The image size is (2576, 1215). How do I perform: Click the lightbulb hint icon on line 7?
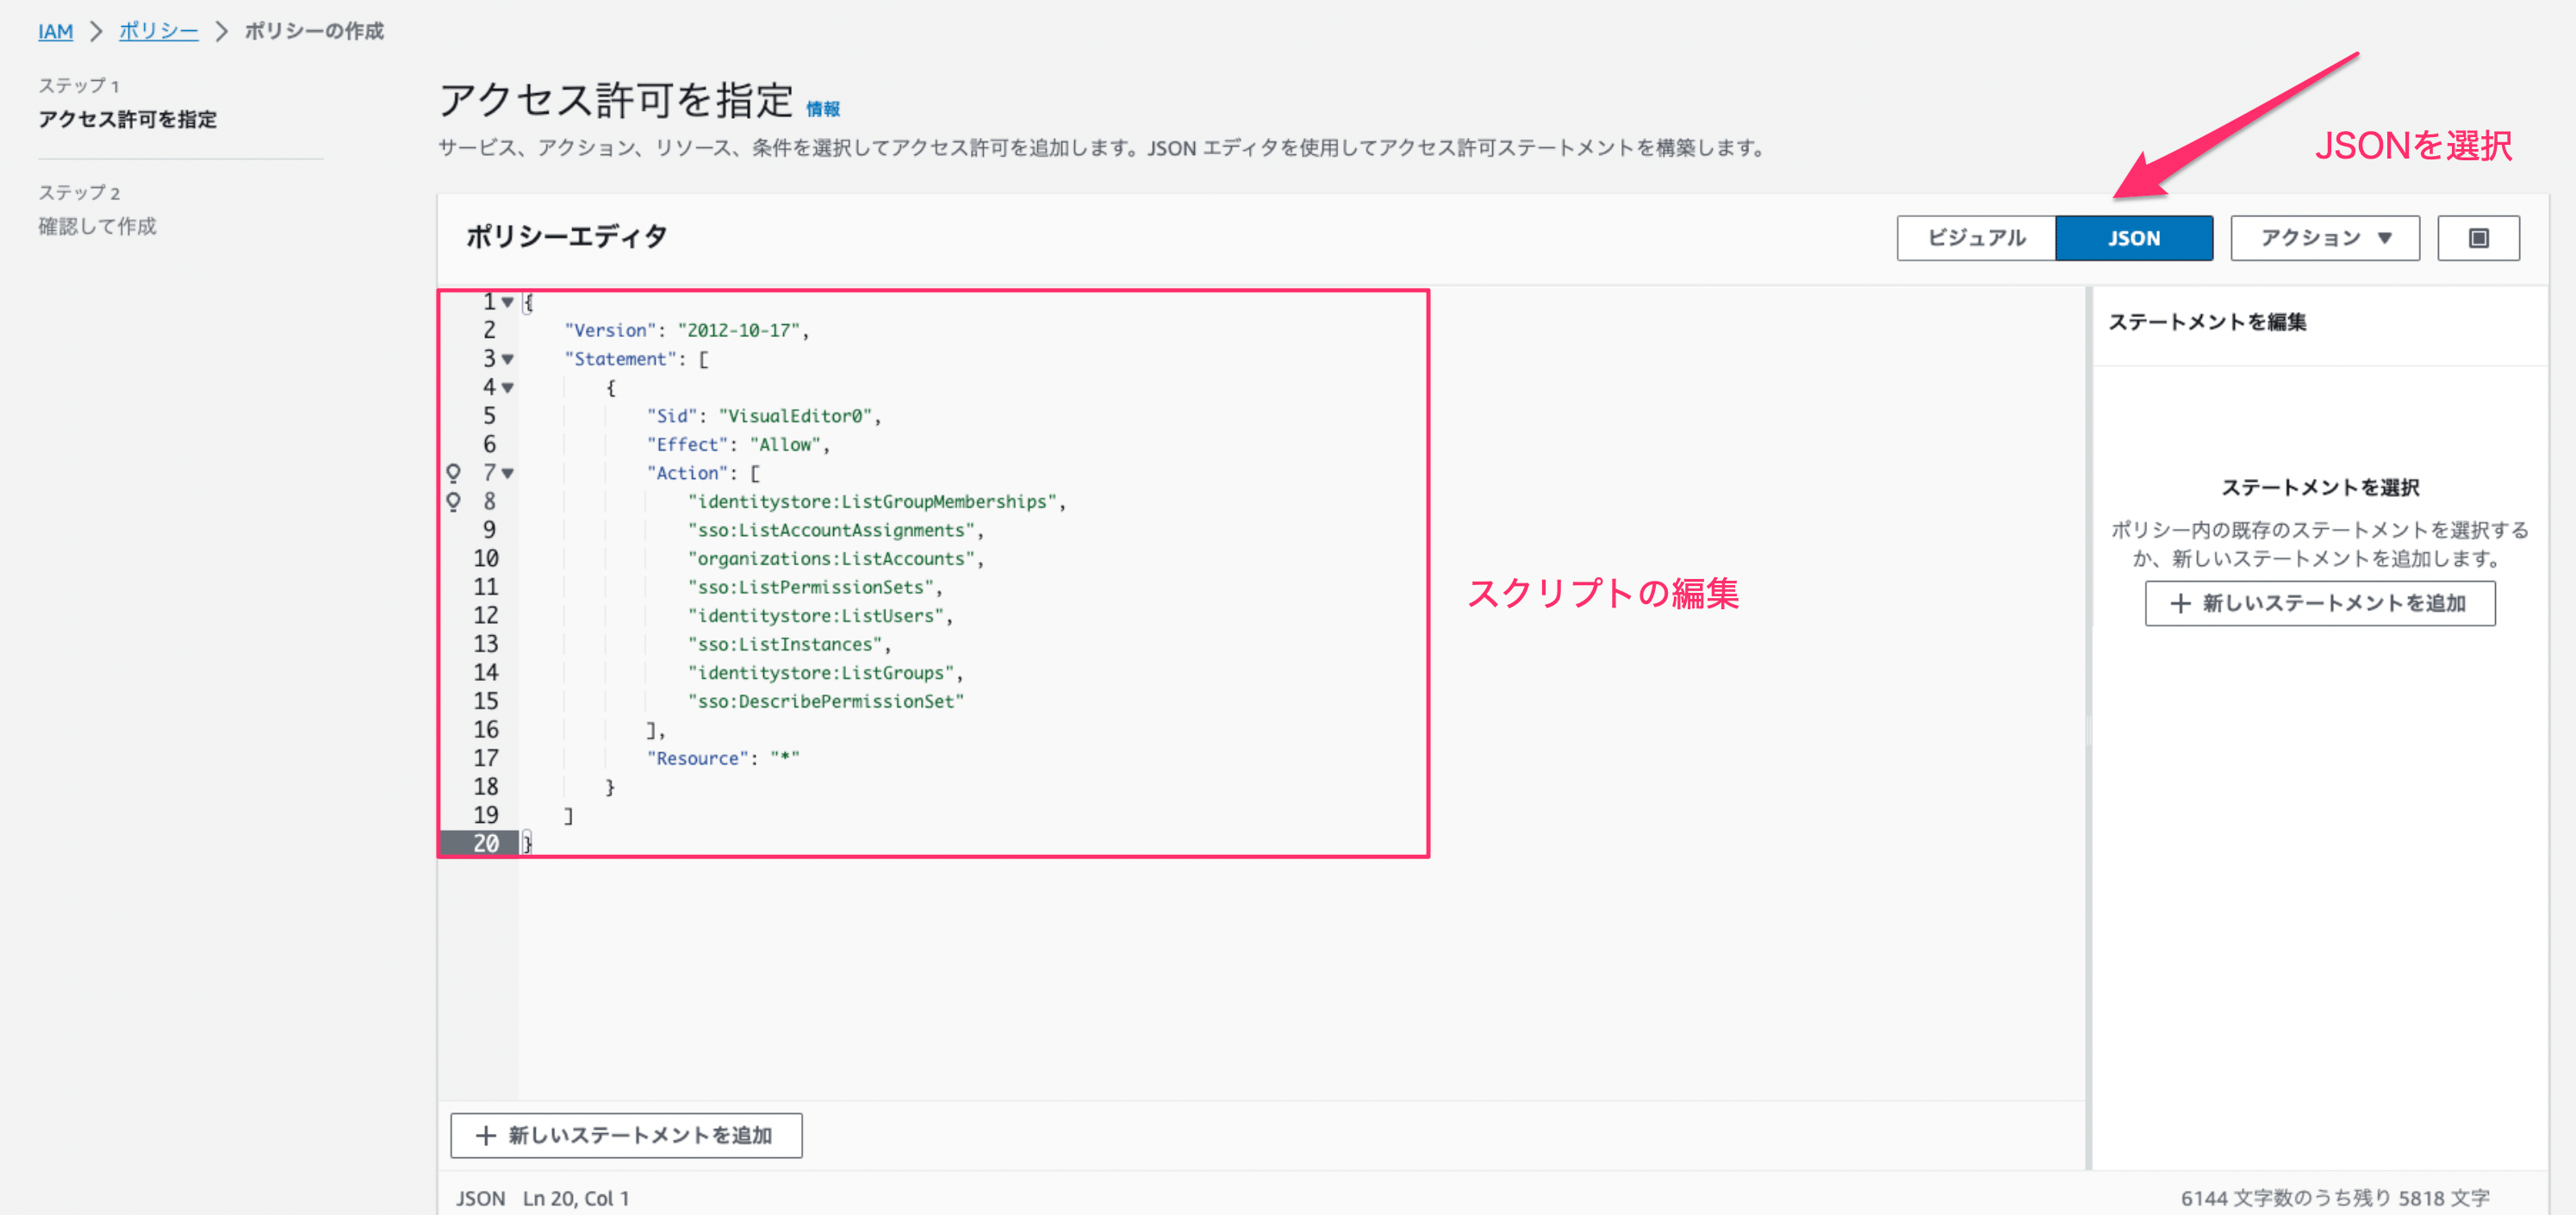coord(454,473)
